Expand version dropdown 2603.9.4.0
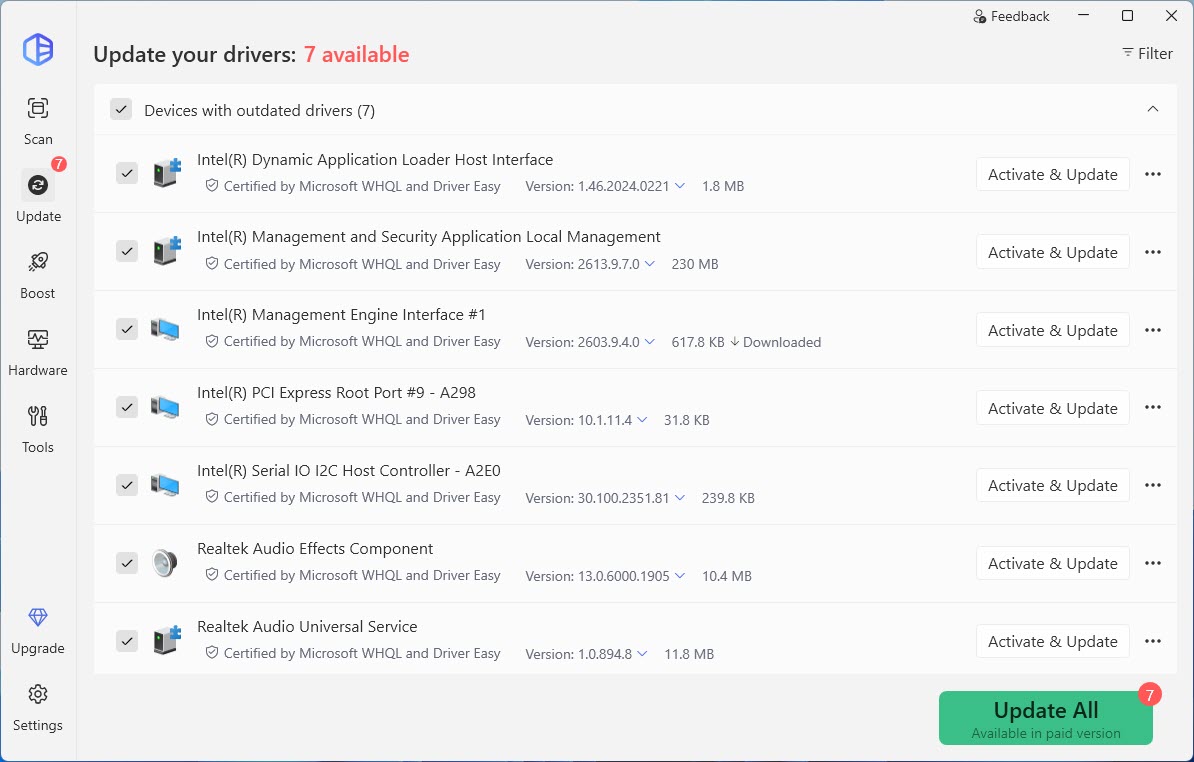The image size is (1194, 762). click(650, 342)
